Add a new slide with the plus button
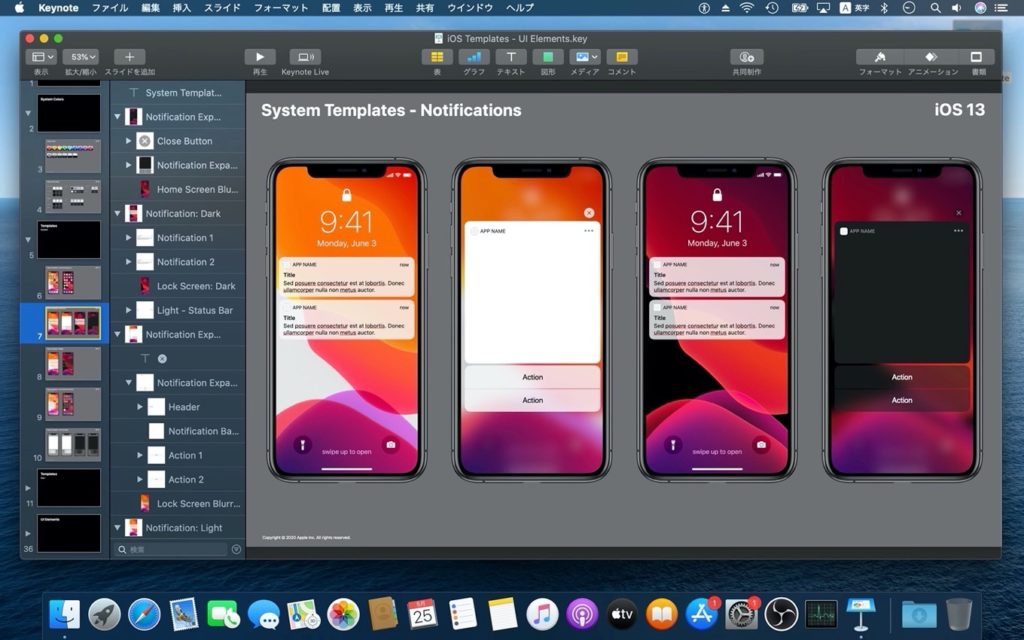The width and height of the screenshot is (1024, 640). coord(129,56)
